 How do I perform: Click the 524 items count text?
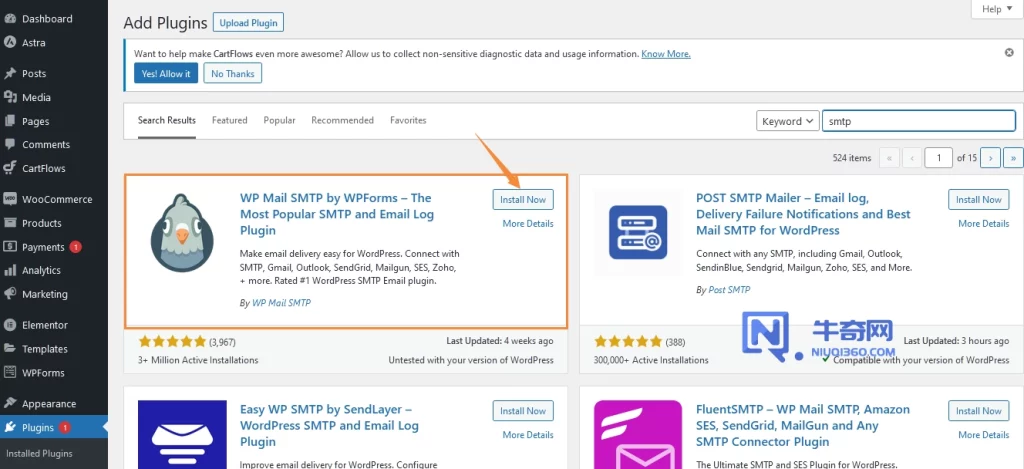(x=852, y=158)
